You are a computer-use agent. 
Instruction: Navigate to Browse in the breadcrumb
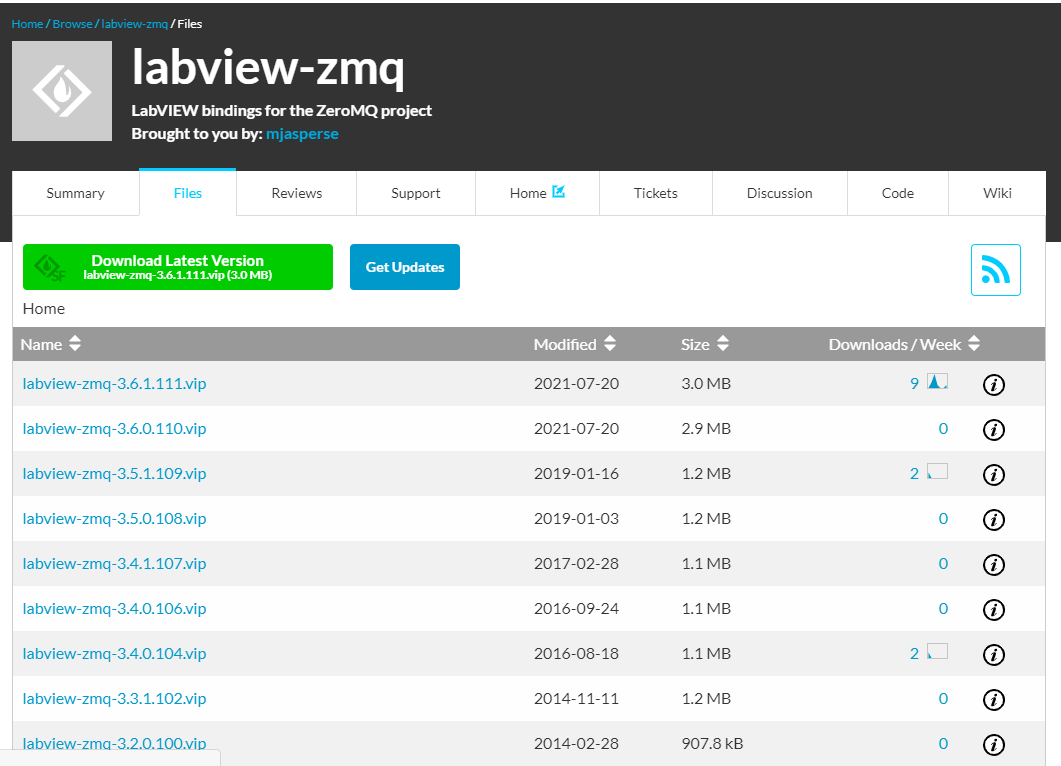click(x=72, y=23)
